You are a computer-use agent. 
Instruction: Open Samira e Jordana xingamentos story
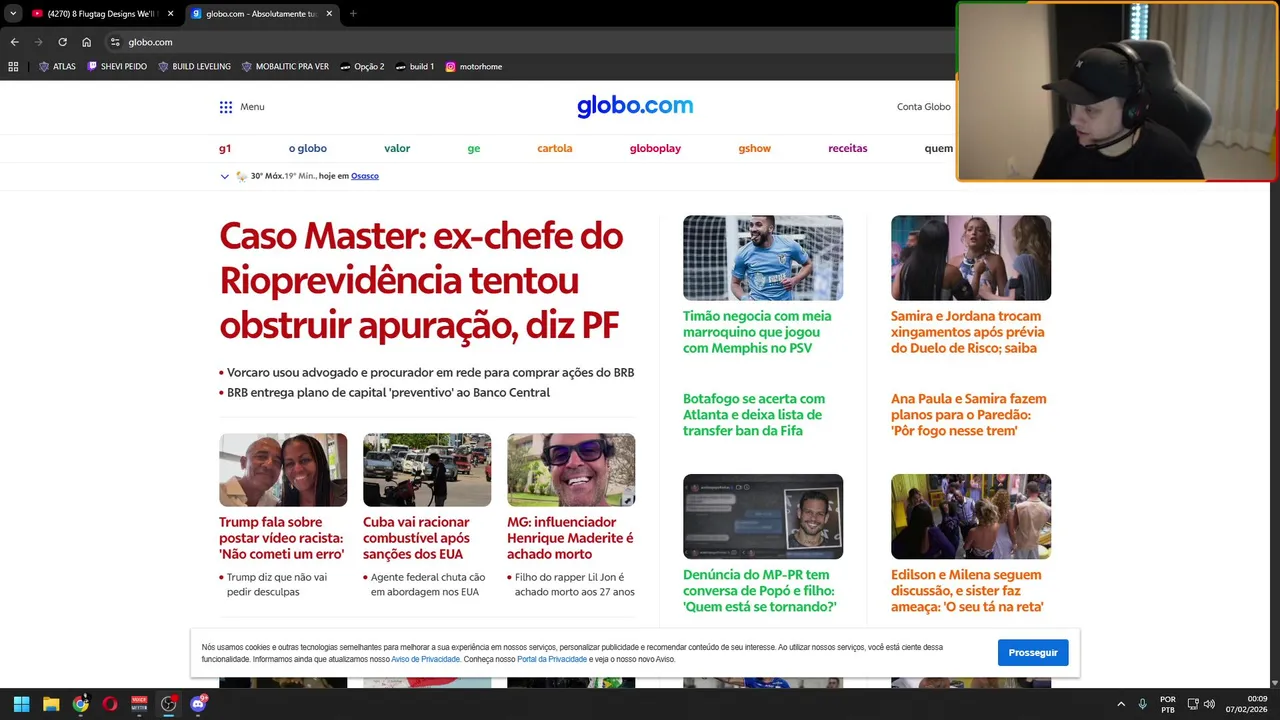pos(967,332)
